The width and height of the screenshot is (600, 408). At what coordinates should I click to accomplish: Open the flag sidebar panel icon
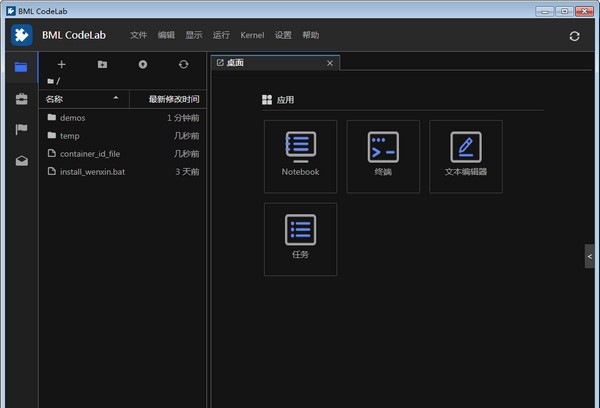coord(21,129)
